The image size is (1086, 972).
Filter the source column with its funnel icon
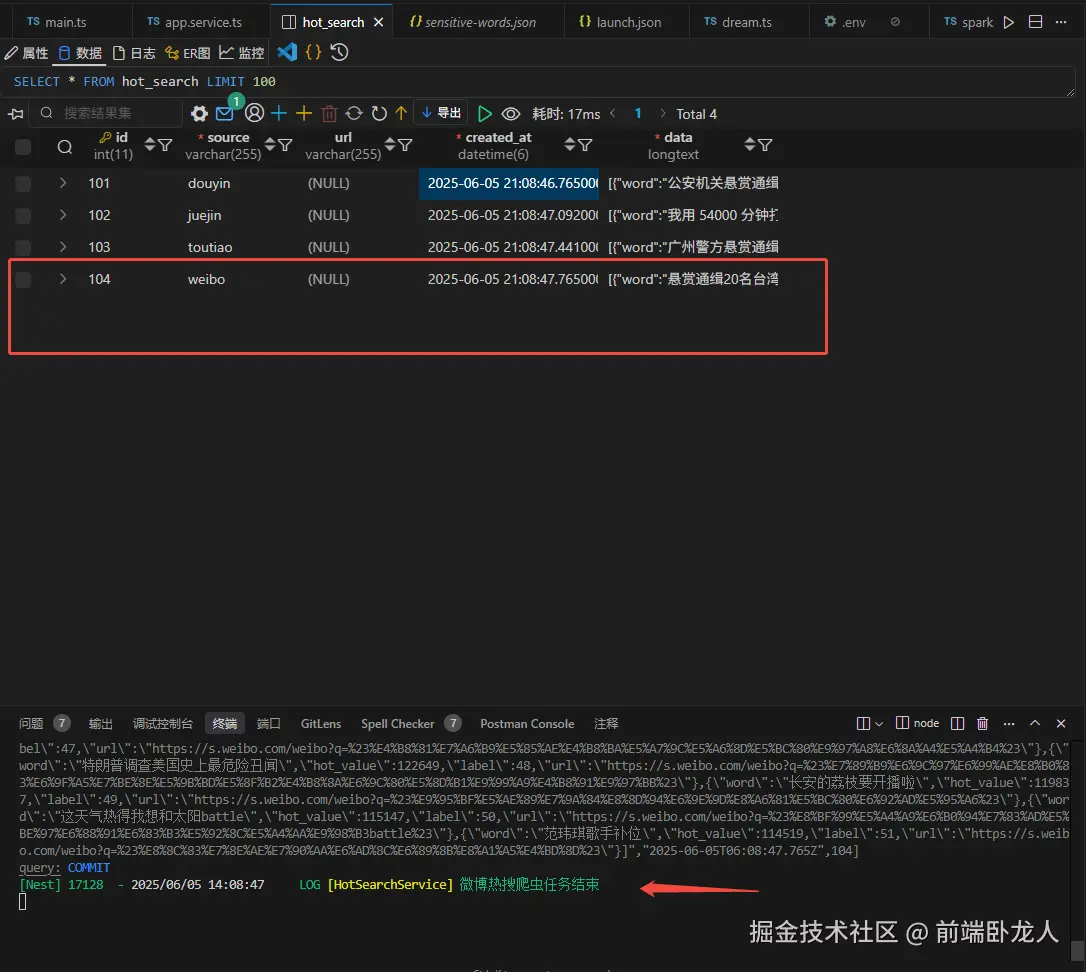tap(285, 145)
